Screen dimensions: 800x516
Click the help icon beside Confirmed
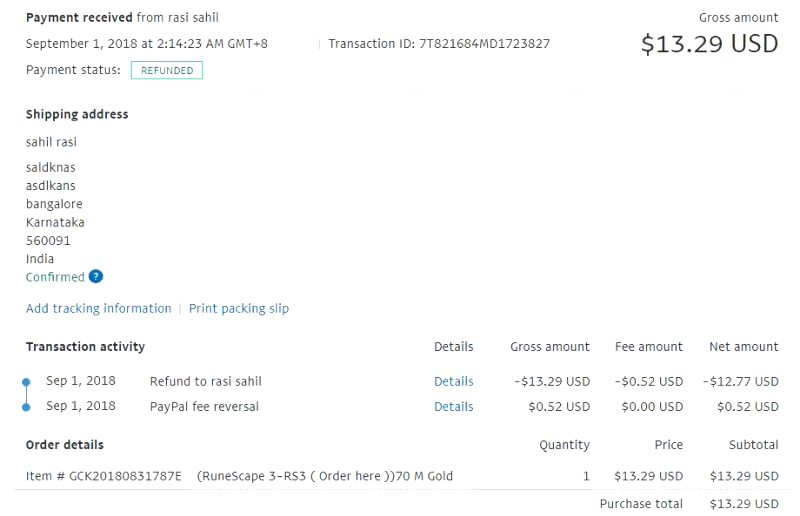click(96, 277)
